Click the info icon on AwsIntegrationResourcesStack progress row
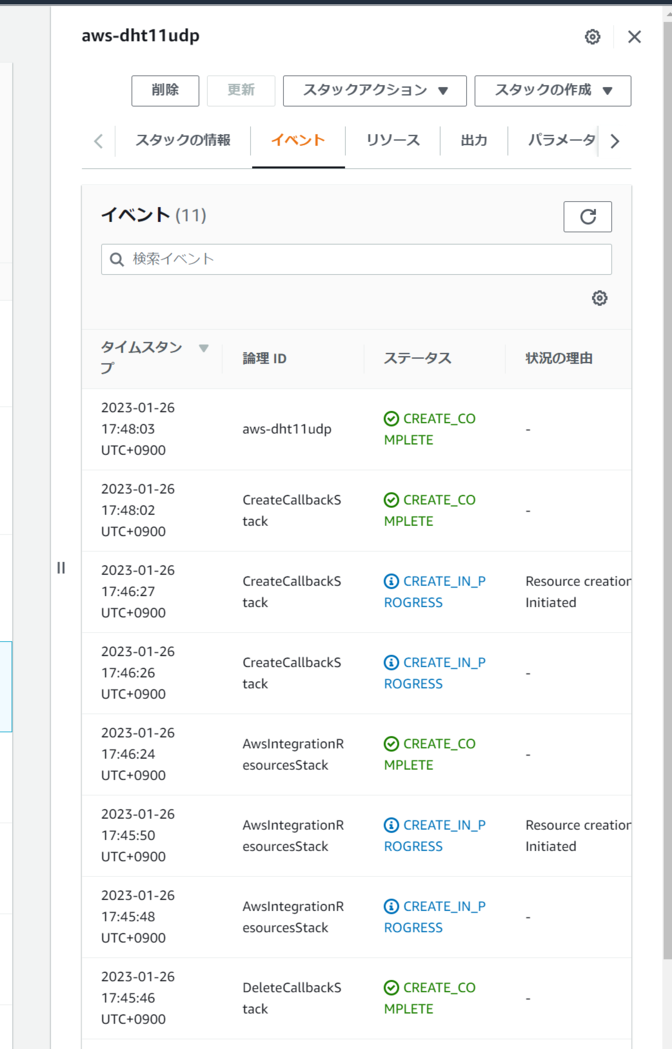The image size is (672, 1049). click(390, 824)
